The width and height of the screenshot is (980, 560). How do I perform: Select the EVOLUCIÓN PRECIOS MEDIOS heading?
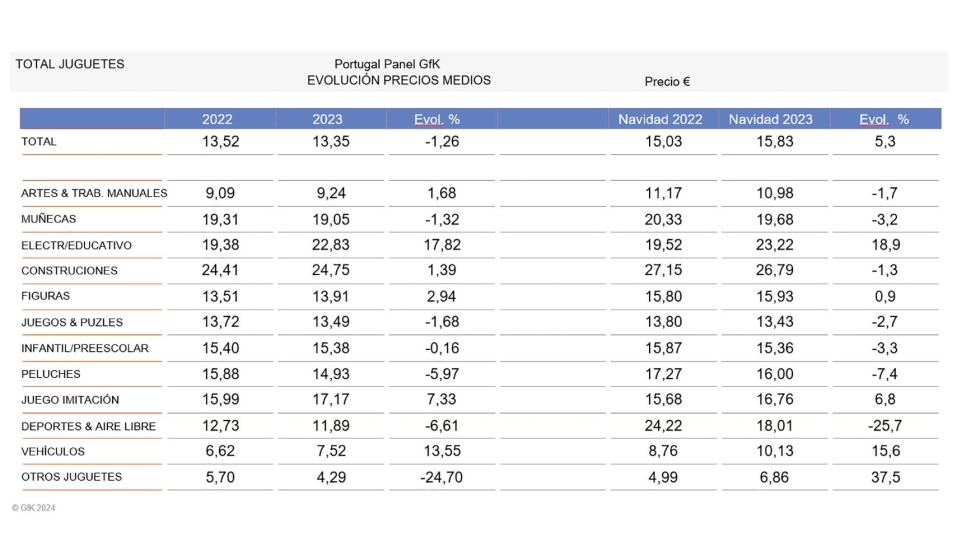[x=399, y=80]
